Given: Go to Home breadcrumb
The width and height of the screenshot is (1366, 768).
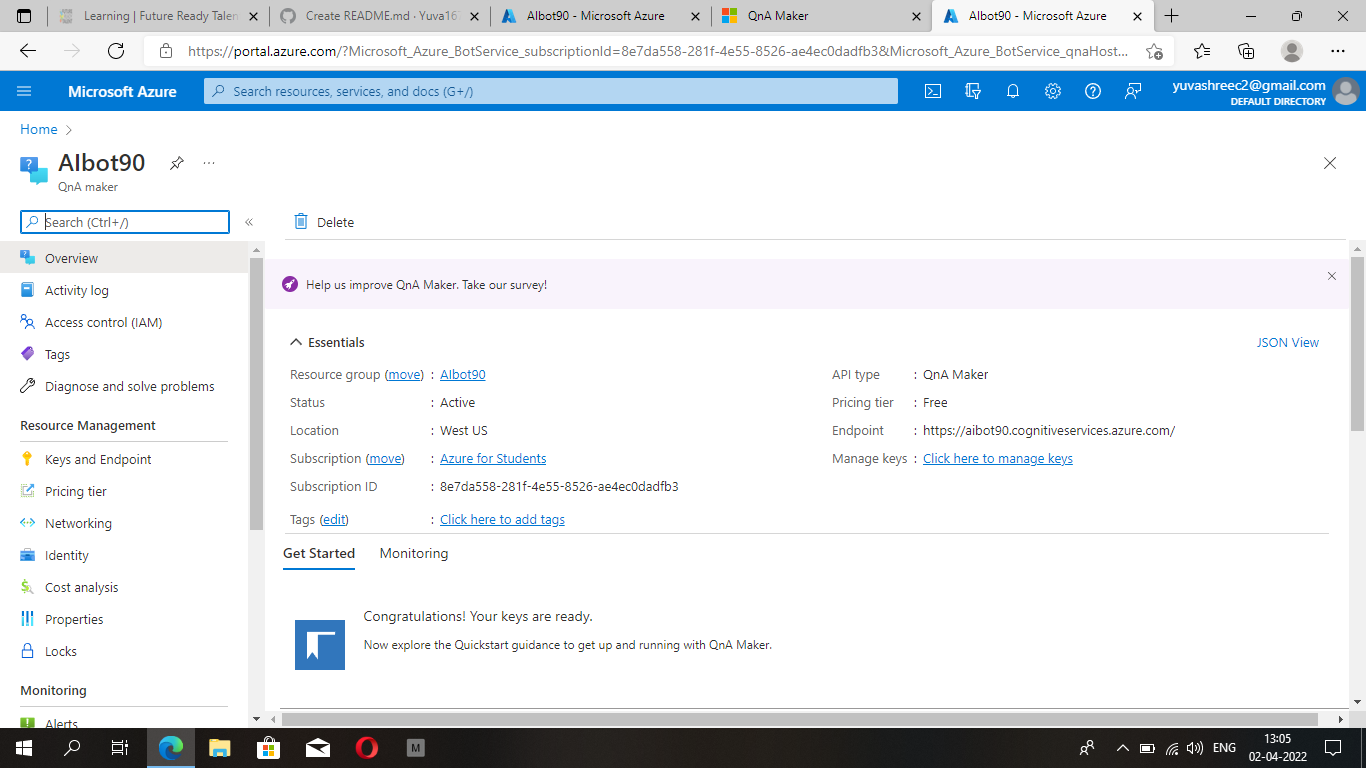Looking at the screenshot, I should tap(39, 129).
